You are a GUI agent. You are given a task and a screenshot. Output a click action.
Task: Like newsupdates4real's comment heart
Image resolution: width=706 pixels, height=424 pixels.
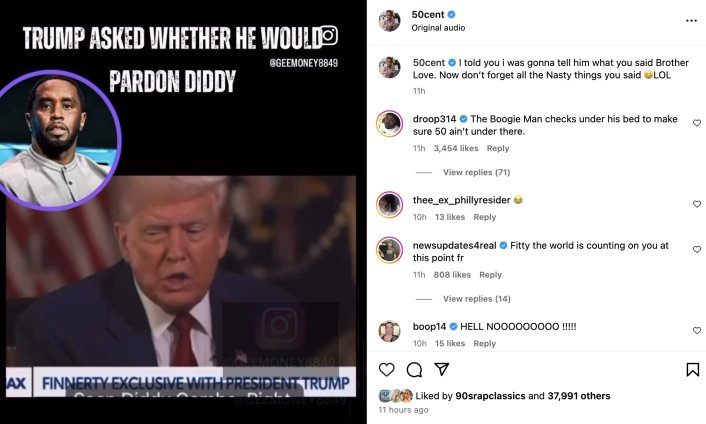697,249
